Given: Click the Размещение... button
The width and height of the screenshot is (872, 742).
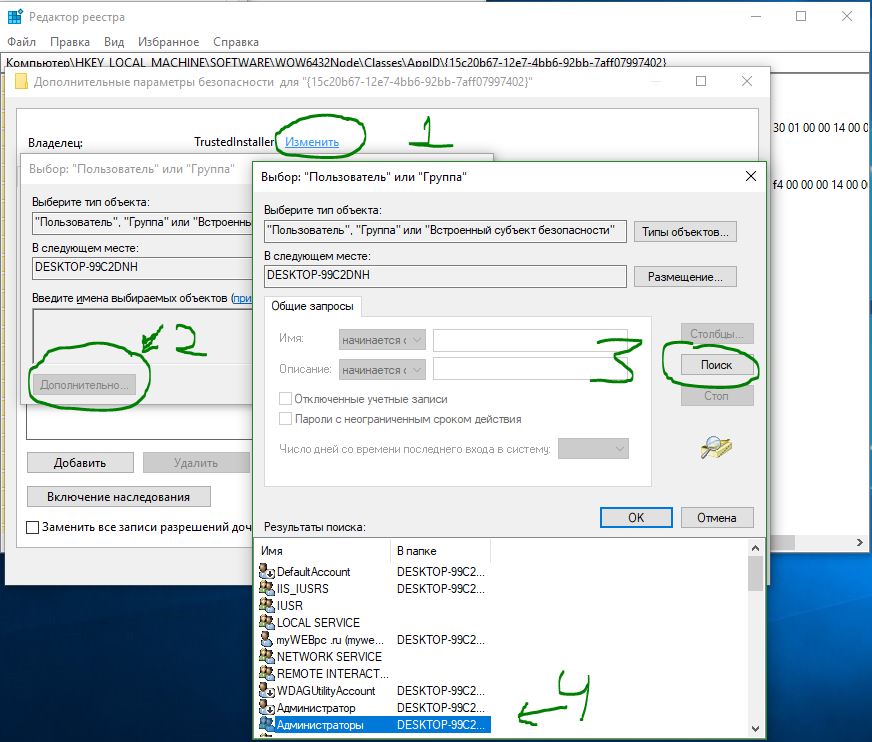Looking at the screenshot, I should pyautogui.click(x=685, y=276).
